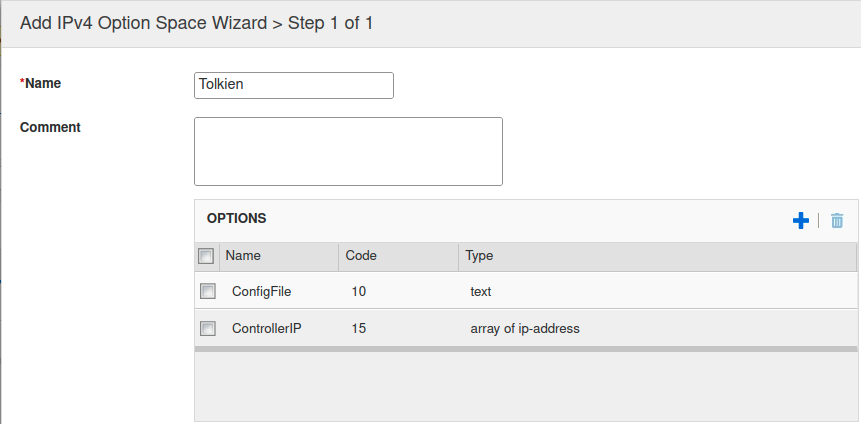Check the ControllerIP row checkbox

[x=208, y=328]
